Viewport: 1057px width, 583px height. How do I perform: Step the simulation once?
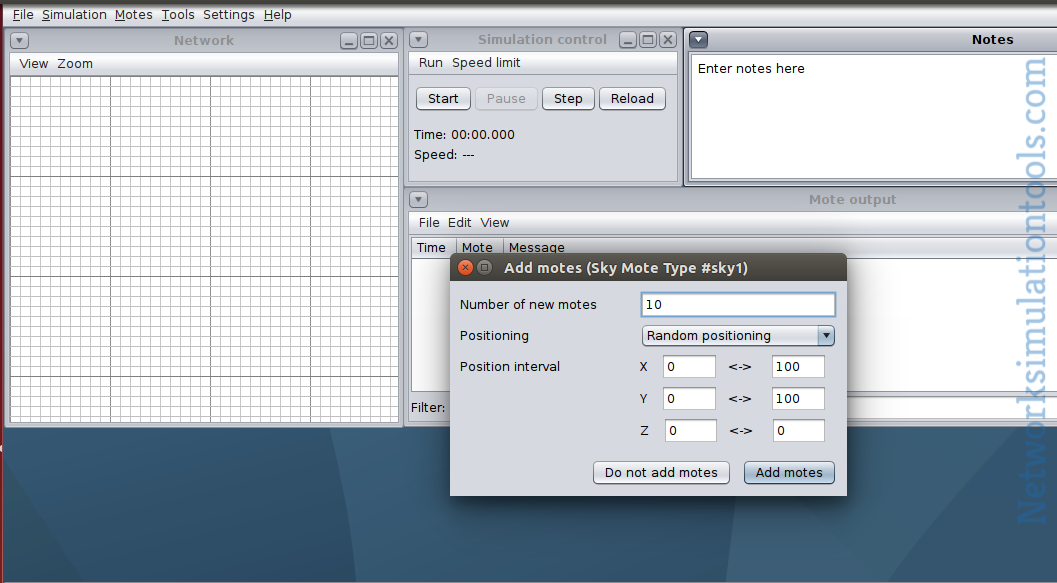tap(568, 98)
